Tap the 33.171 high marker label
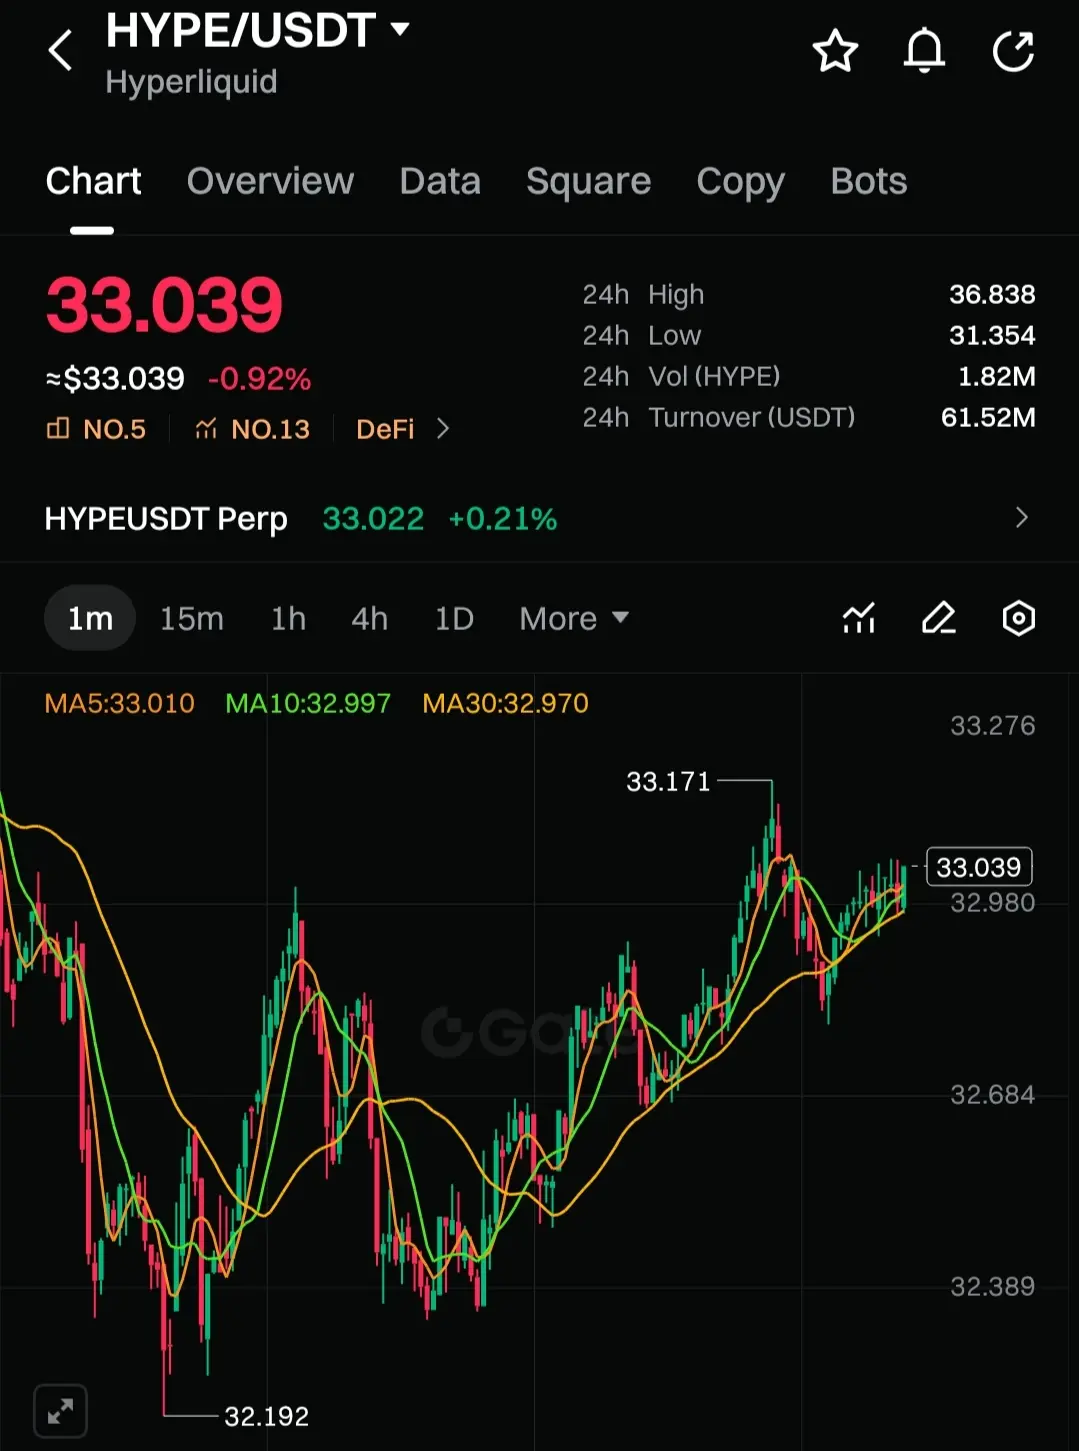The width and height of the screenshot is (1079, 1451). tap(668, 781)
